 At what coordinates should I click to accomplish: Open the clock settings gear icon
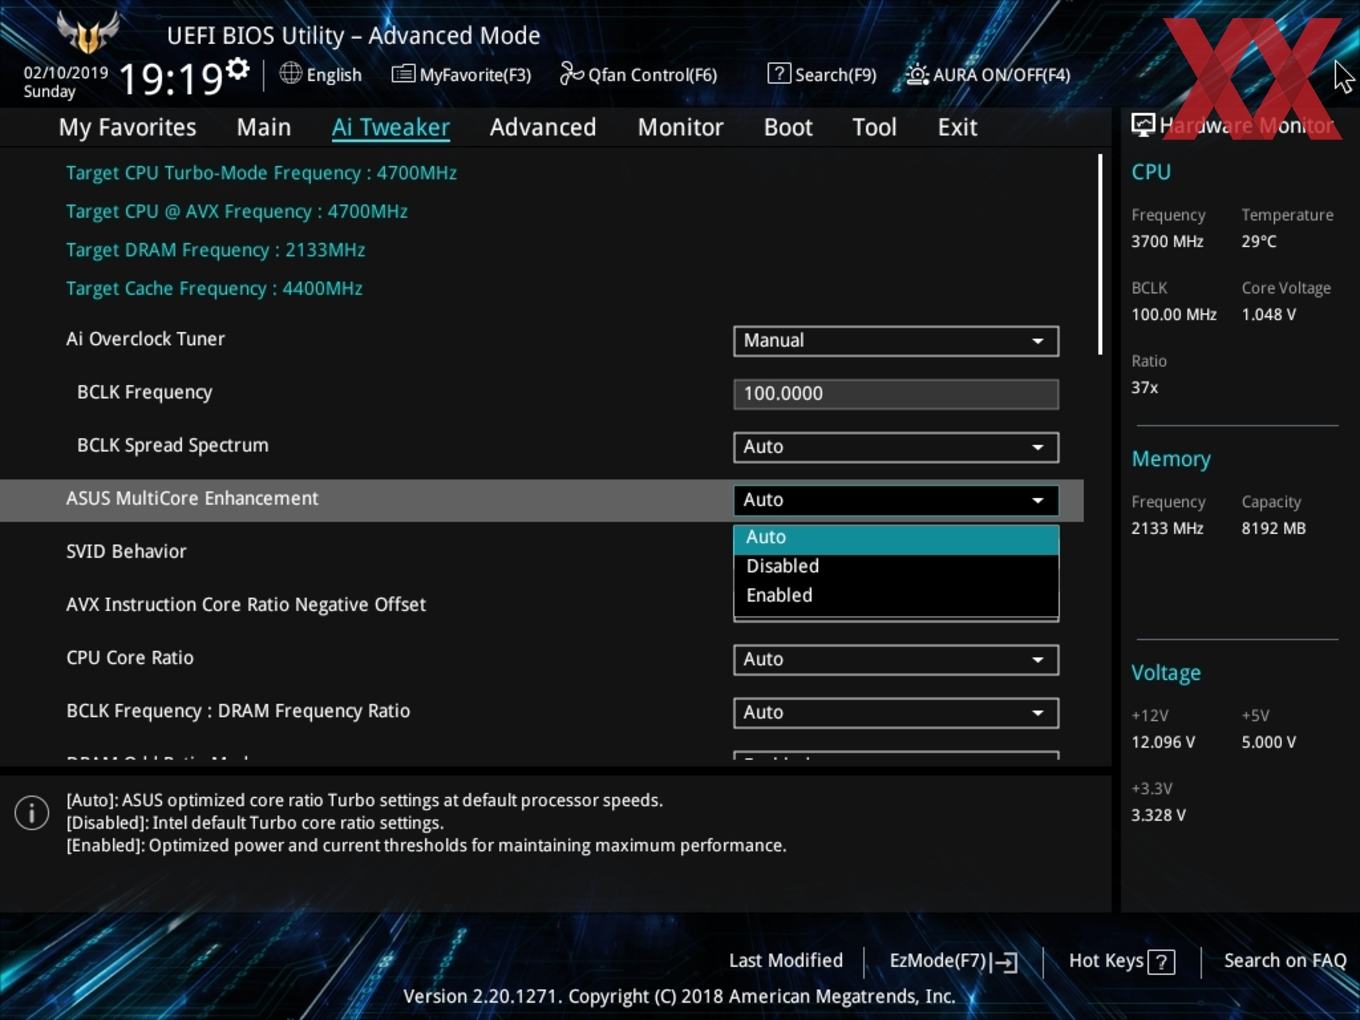237,68
